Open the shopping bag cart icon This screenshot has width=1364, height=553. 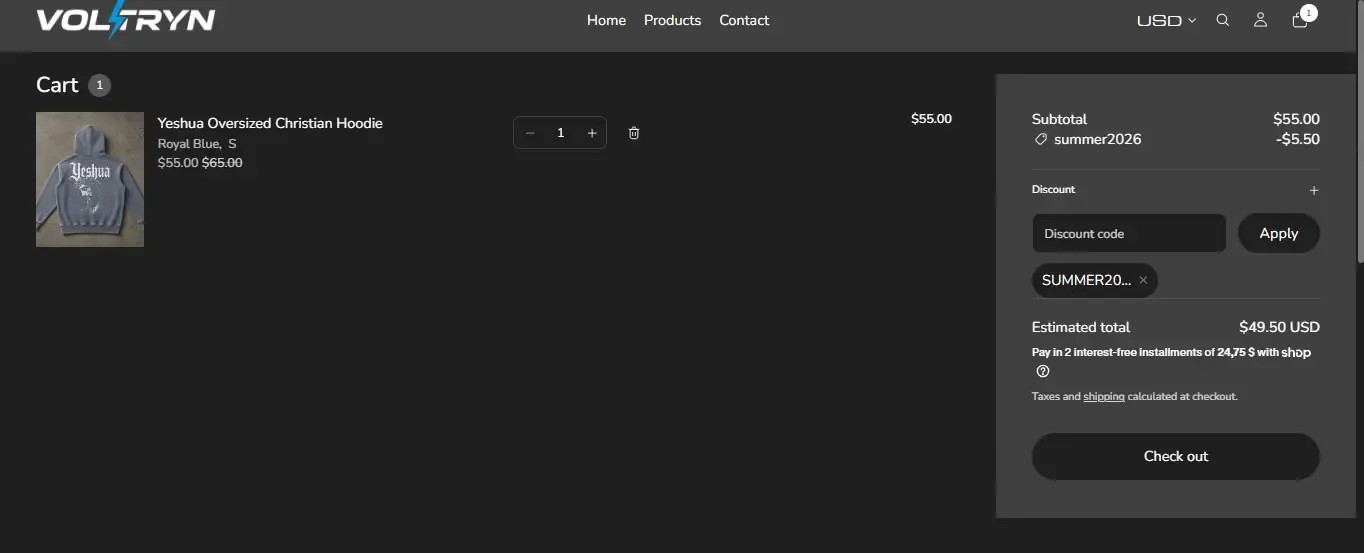[x=1300, y=20]
